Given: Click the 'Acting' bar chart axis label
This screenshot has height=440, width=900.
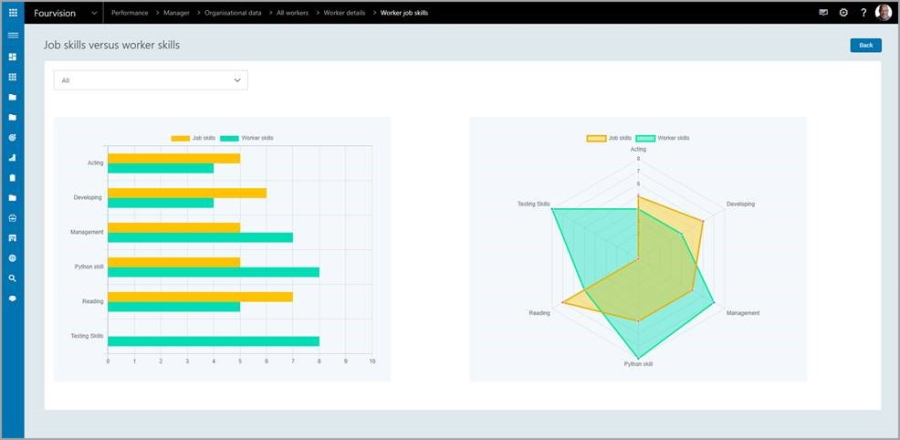Looking at the screenshot, I should click(95, 163).
